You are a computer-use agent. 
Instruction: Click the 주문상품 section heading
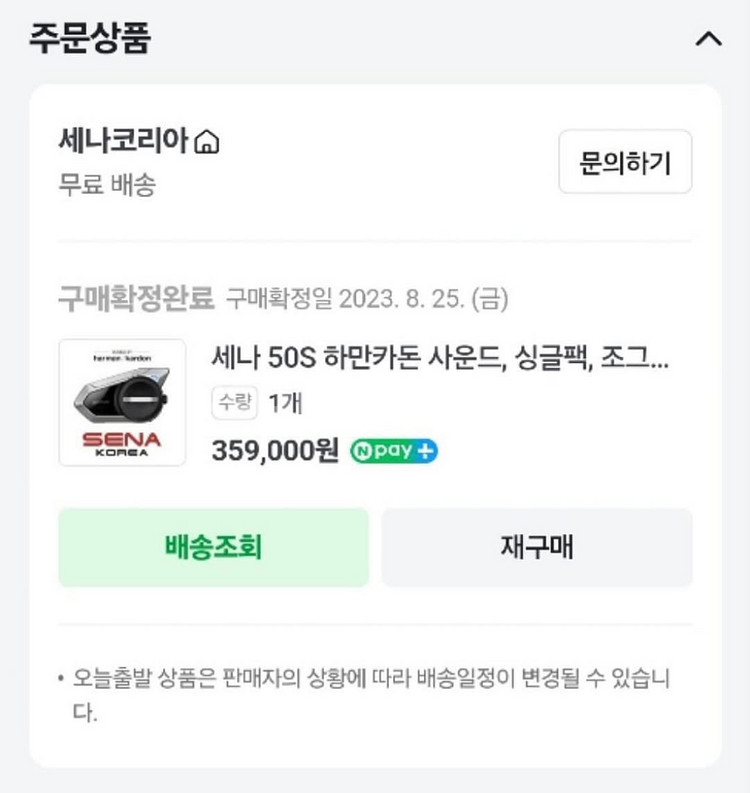[x=90, y=38]
